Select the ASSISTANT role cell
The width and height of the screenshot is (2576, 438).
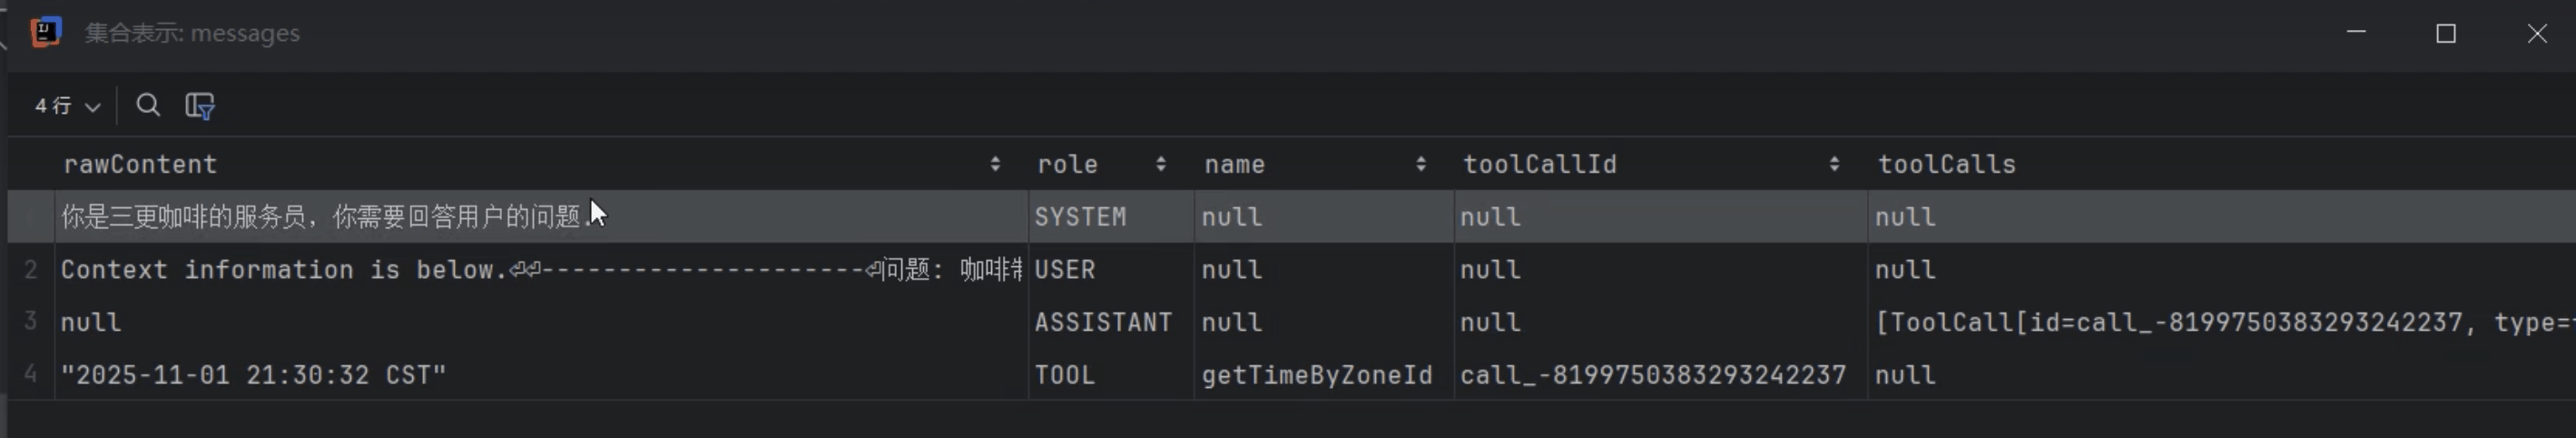point(1103,323)
